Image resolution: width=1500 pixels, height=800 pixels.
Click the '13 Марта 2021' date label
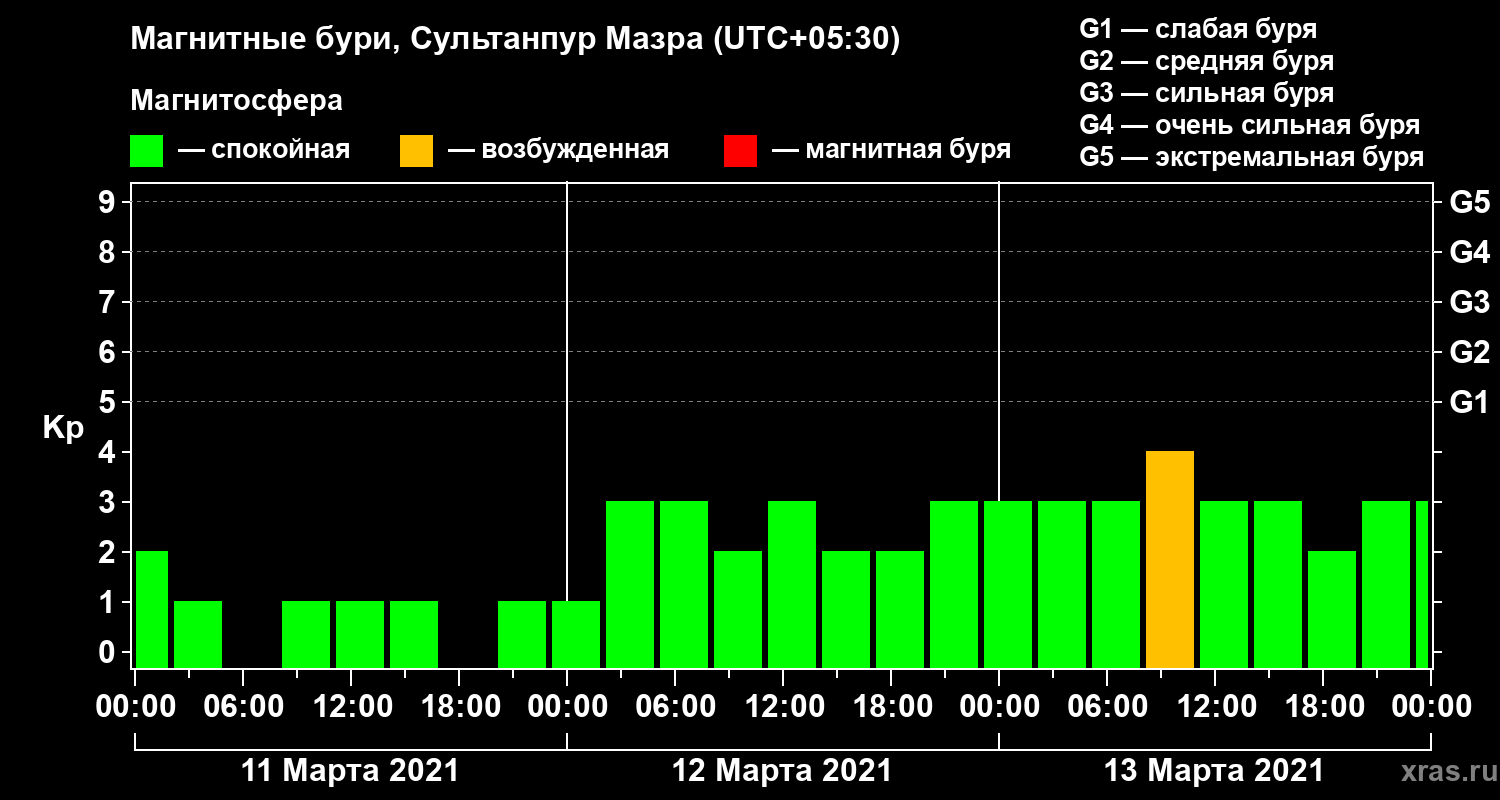[1214, 771]
